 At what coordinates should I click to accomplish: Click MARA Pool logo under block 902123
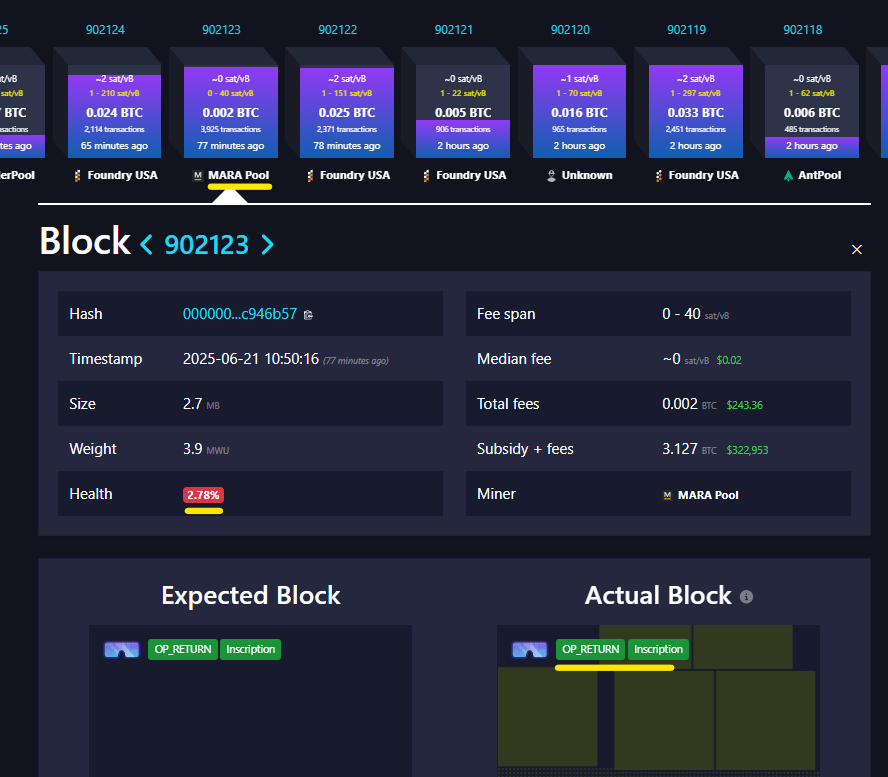tap(198, 176)
